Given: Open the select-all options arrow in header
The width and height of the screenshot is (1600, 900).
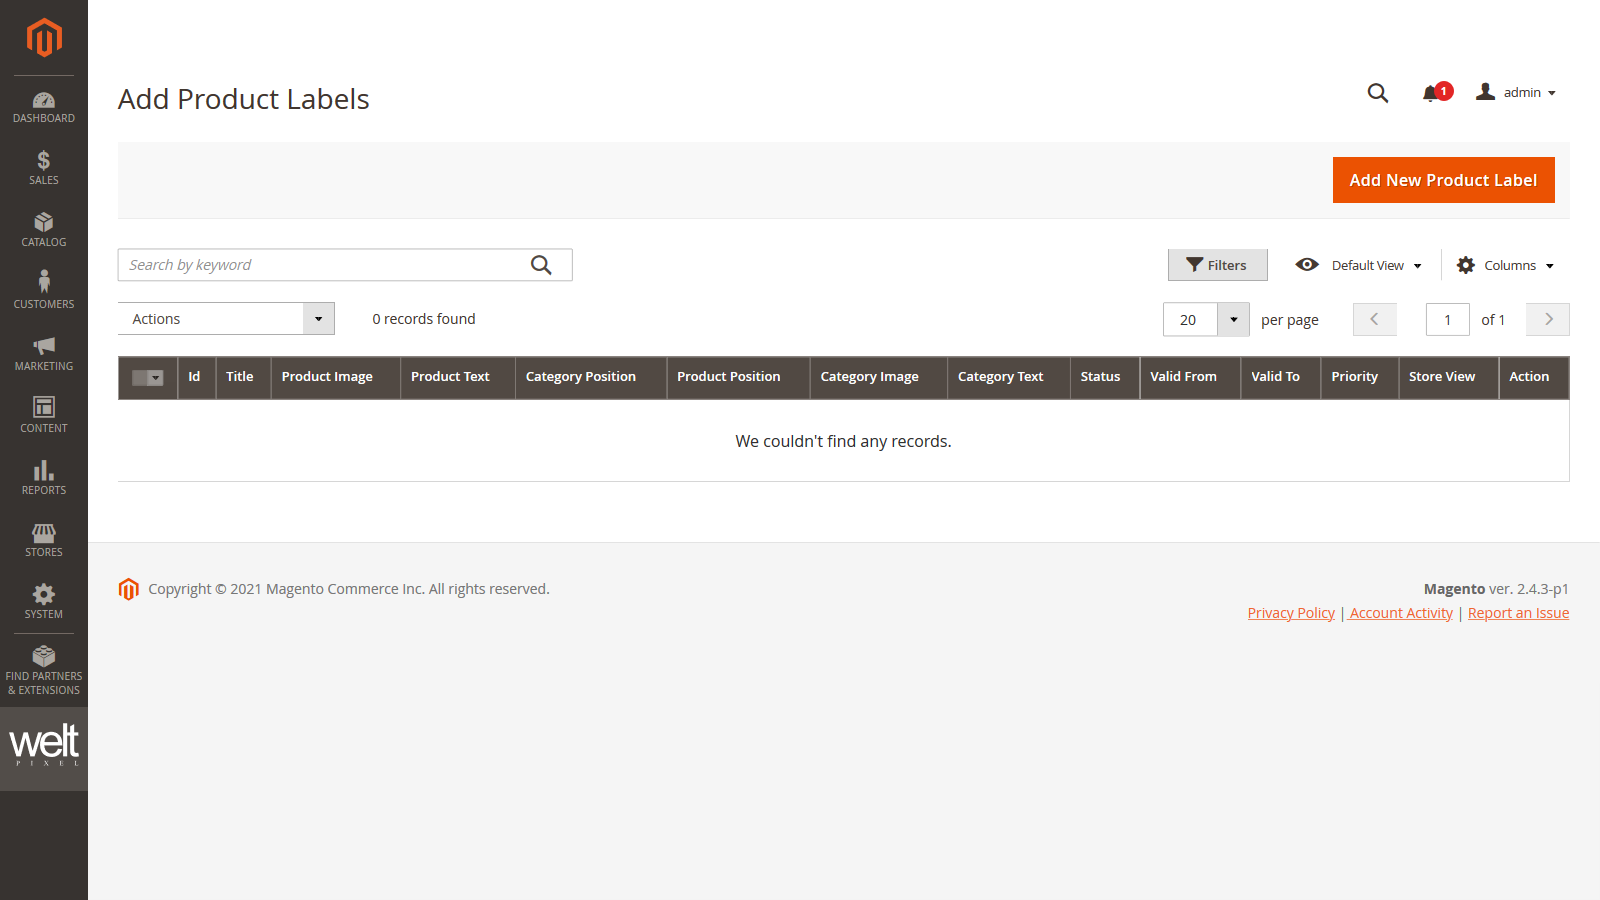Looking at the screenshot, I should tap(156, 378).
